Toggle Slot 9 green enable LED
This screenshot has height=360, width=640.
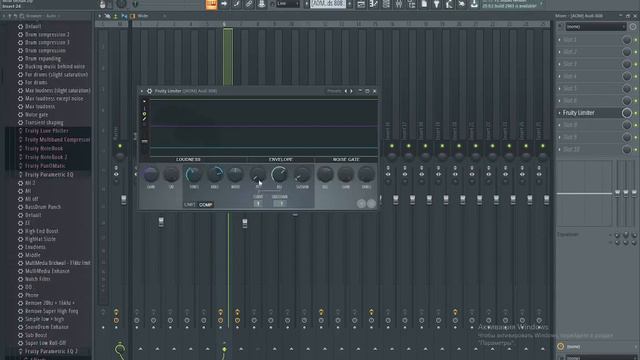tap(636, 138)
